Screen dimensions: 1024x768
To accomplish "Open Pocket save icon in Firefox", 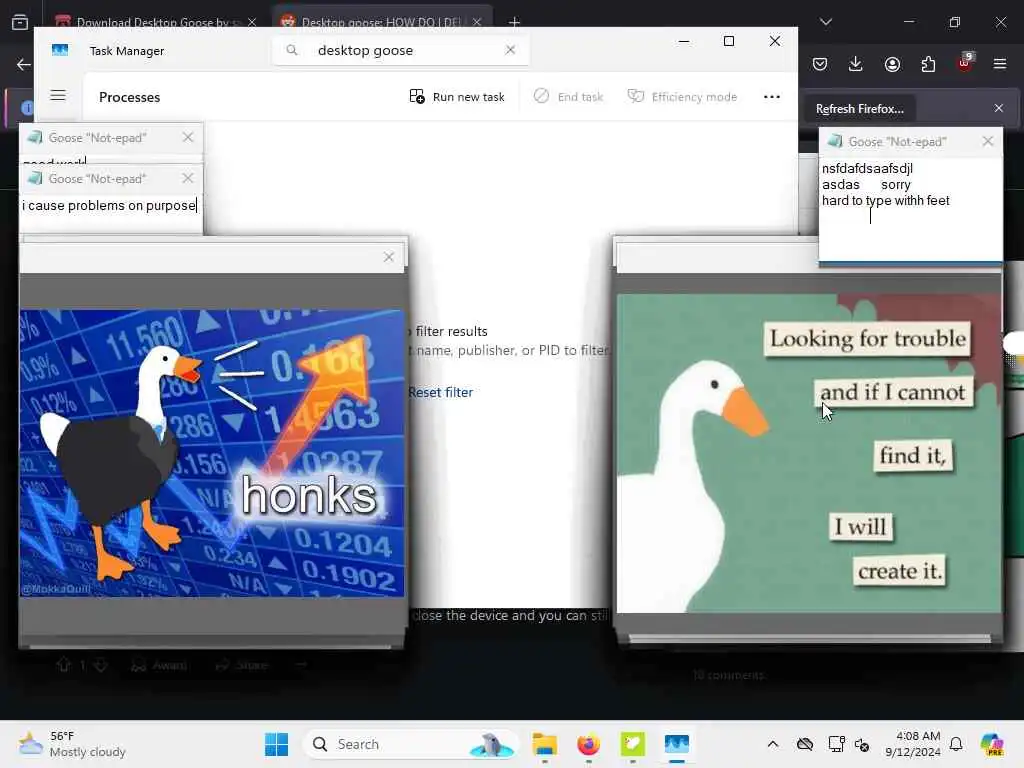I will [820, 64].
